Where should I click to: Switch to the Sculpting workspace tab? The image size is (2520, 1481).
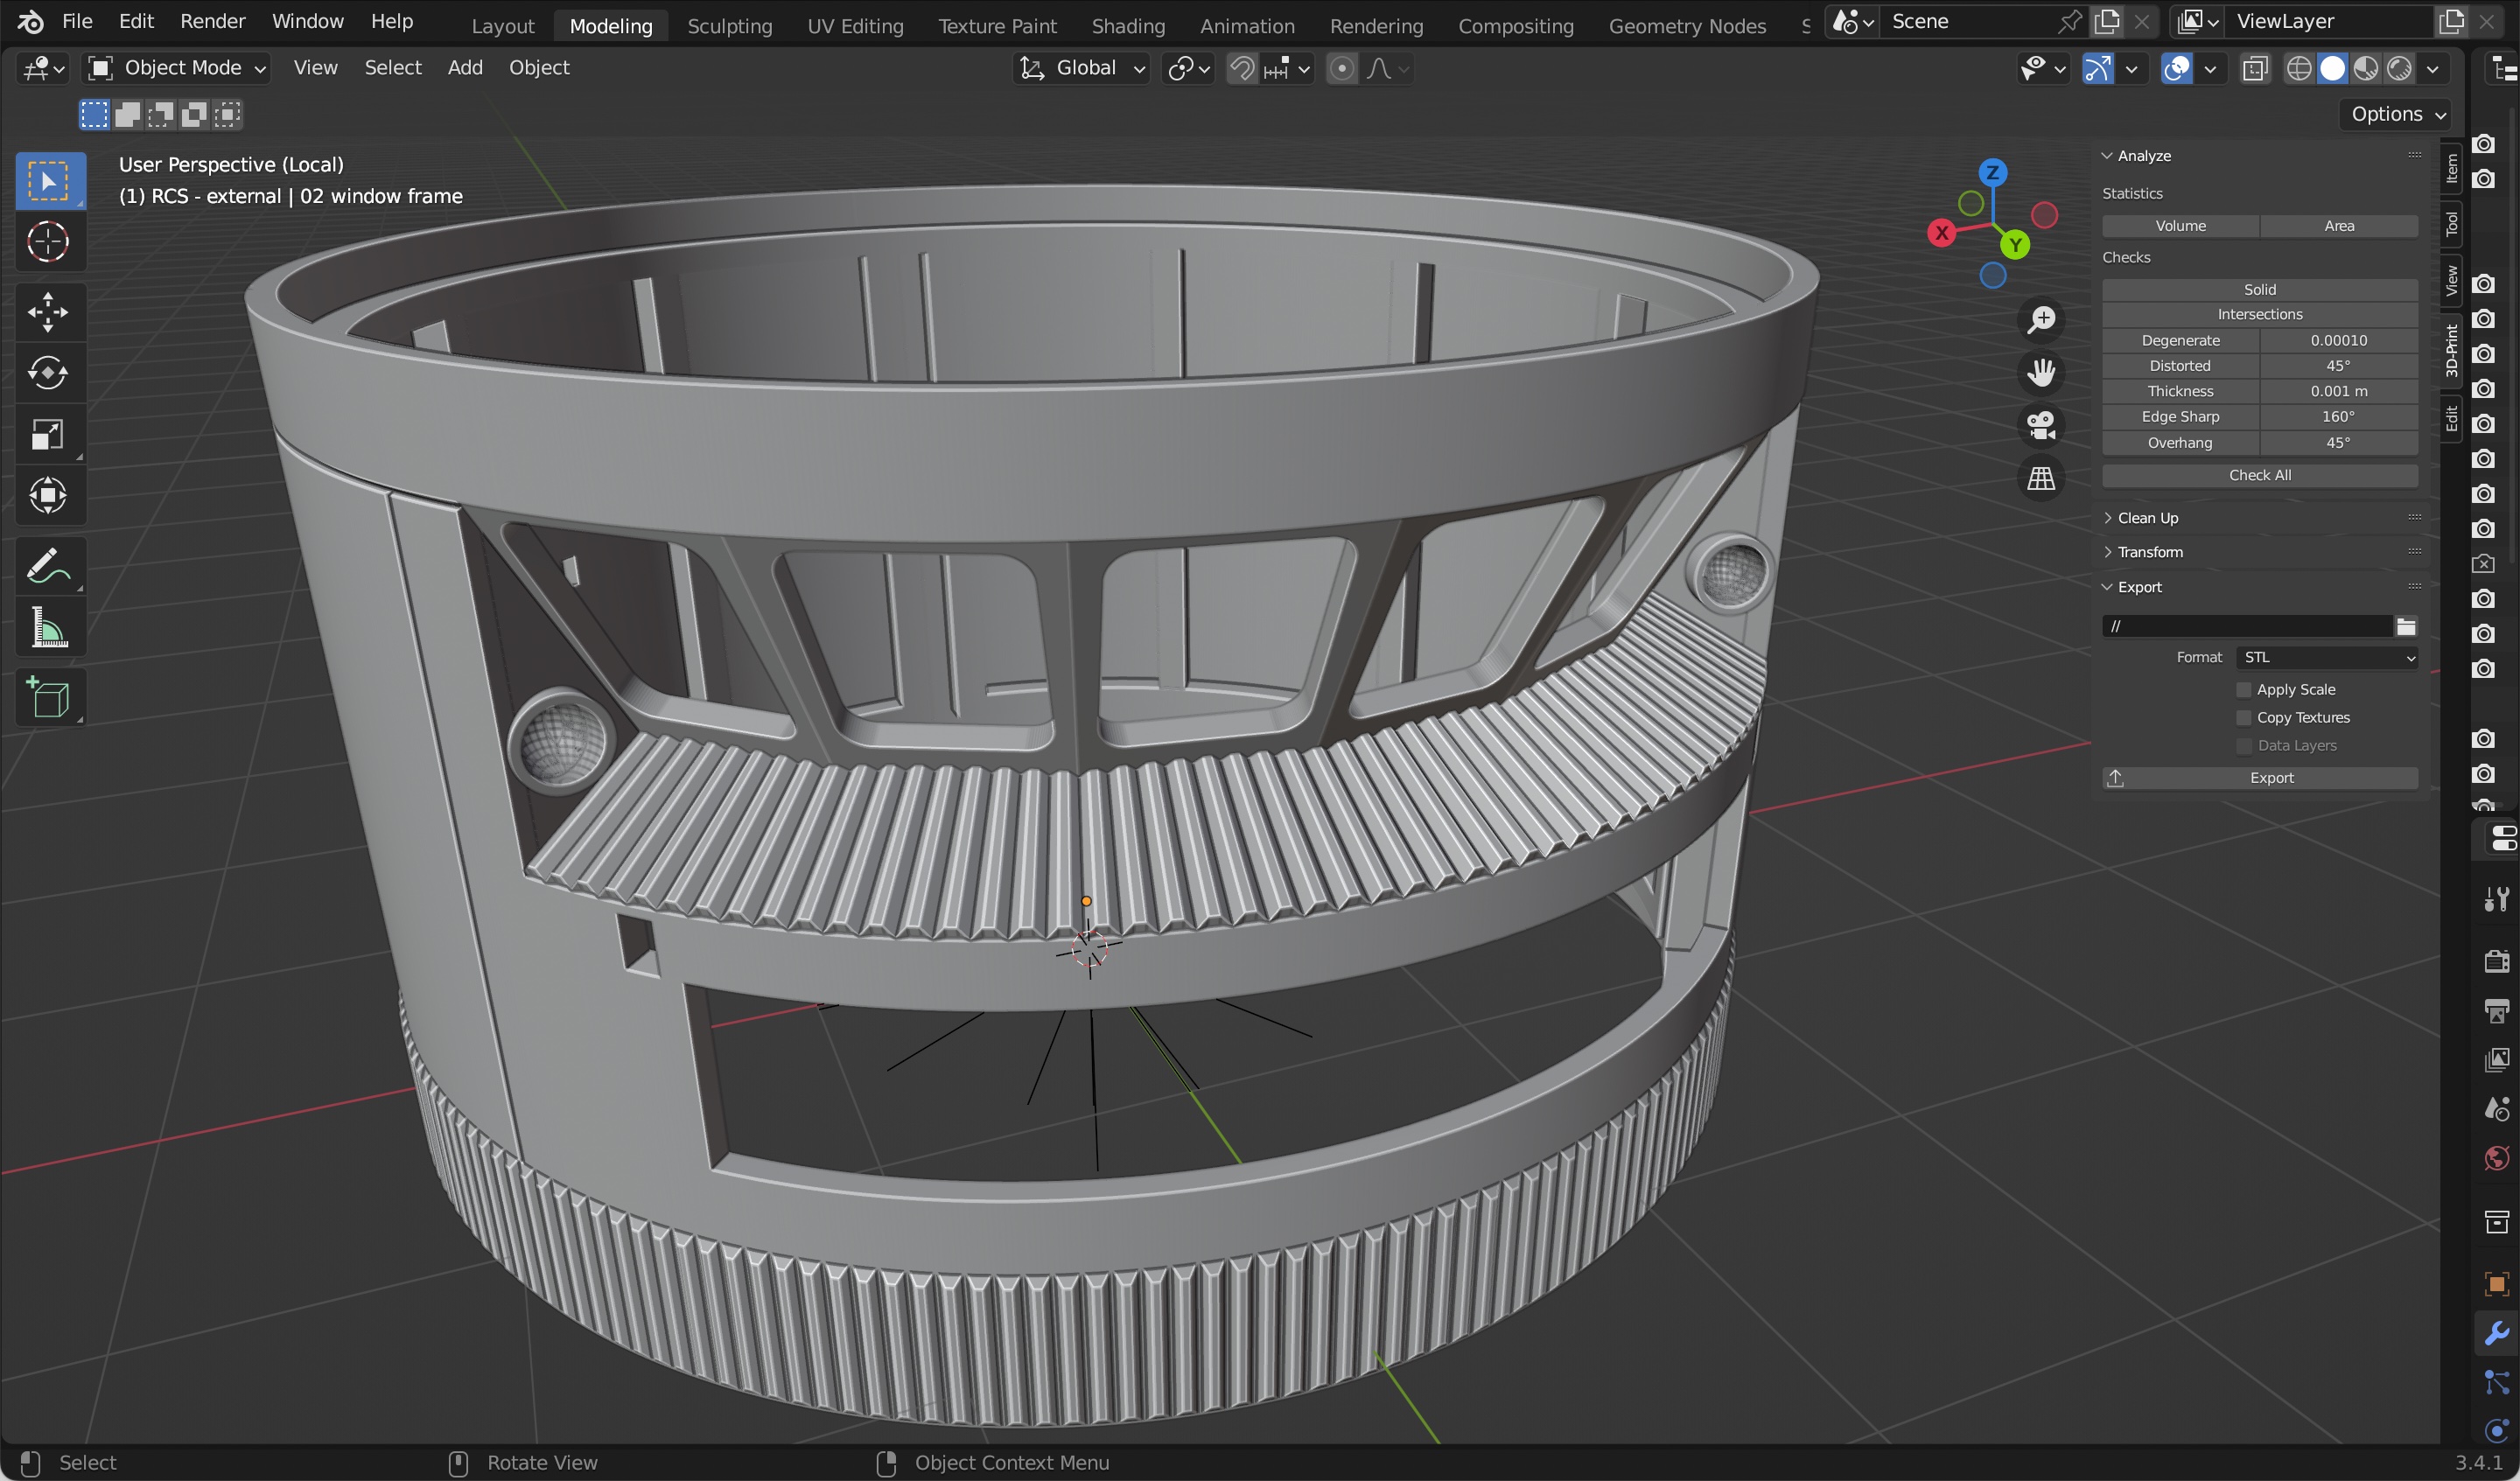click(729, 26)
